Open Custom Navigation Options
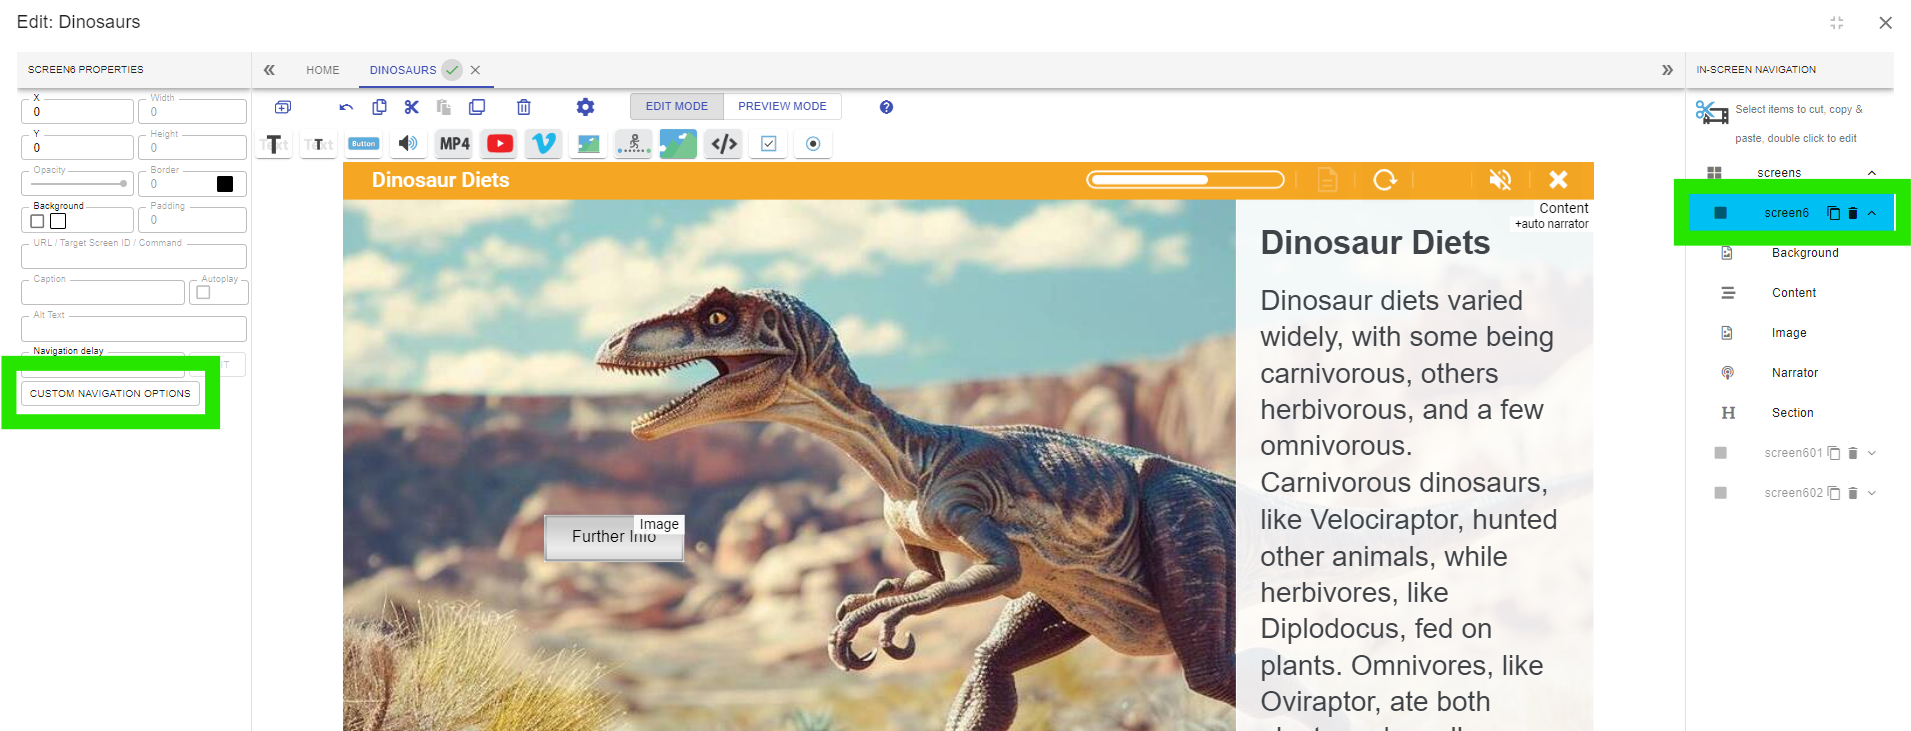The width and height of the screenshot is (1911, 731). click(110, 394)
